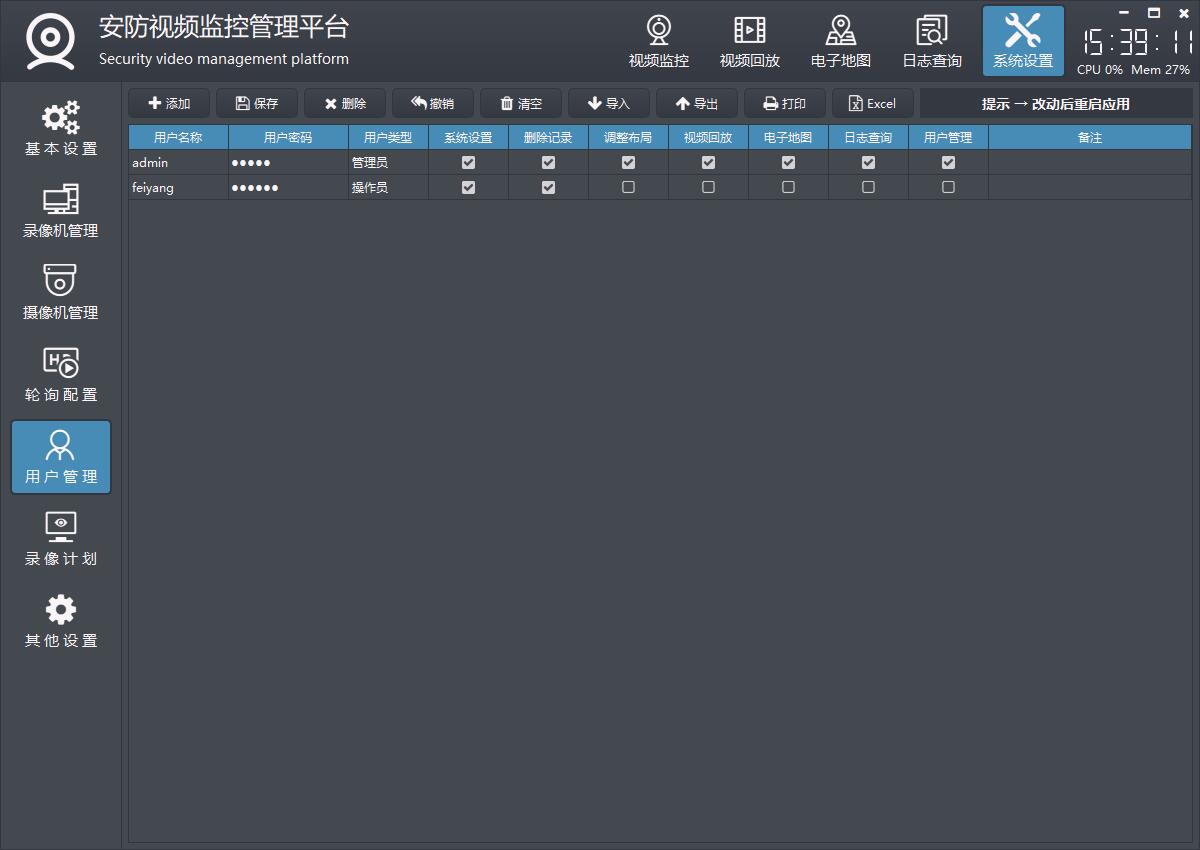Viewport: 1200px width, 850px height.
Task: Open 录像计划 recording plan page
Action: tap(61, 539)
